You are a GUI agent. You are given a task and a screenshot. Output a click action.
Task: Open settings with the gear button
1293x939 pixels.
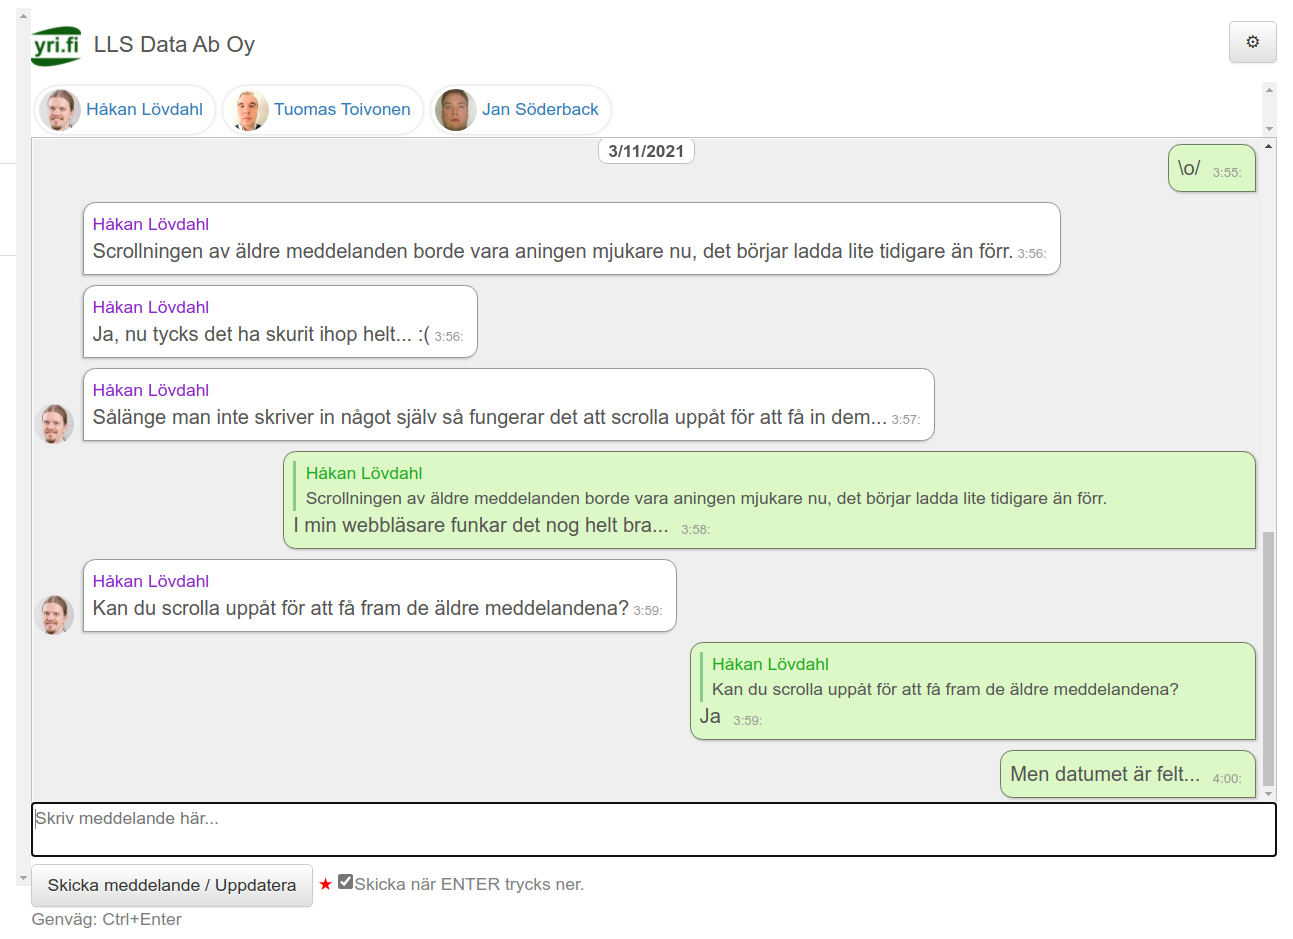(1252, 42)
